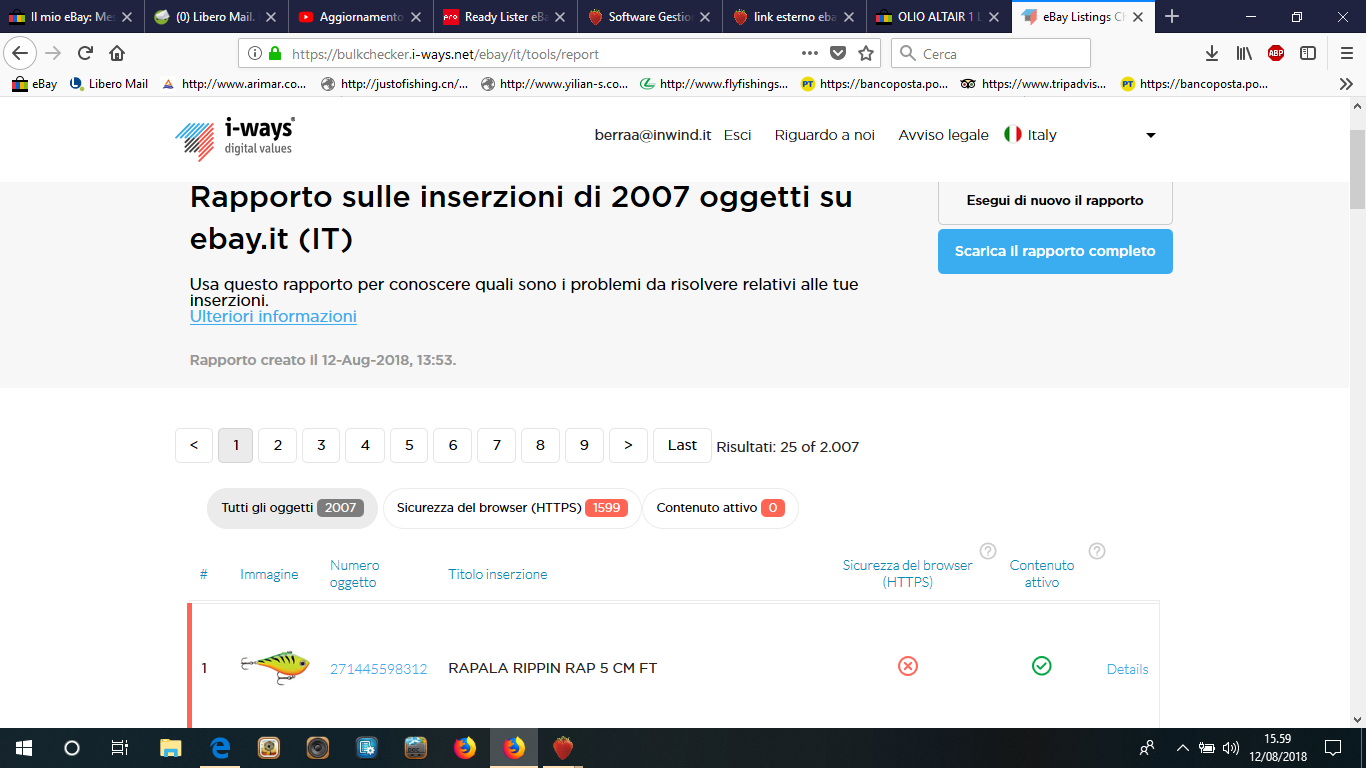Open Details for RAPALA RIPPIN RAP
Image resolution: width=1366 pixels, height=768 pixels.
[1127, 669]
